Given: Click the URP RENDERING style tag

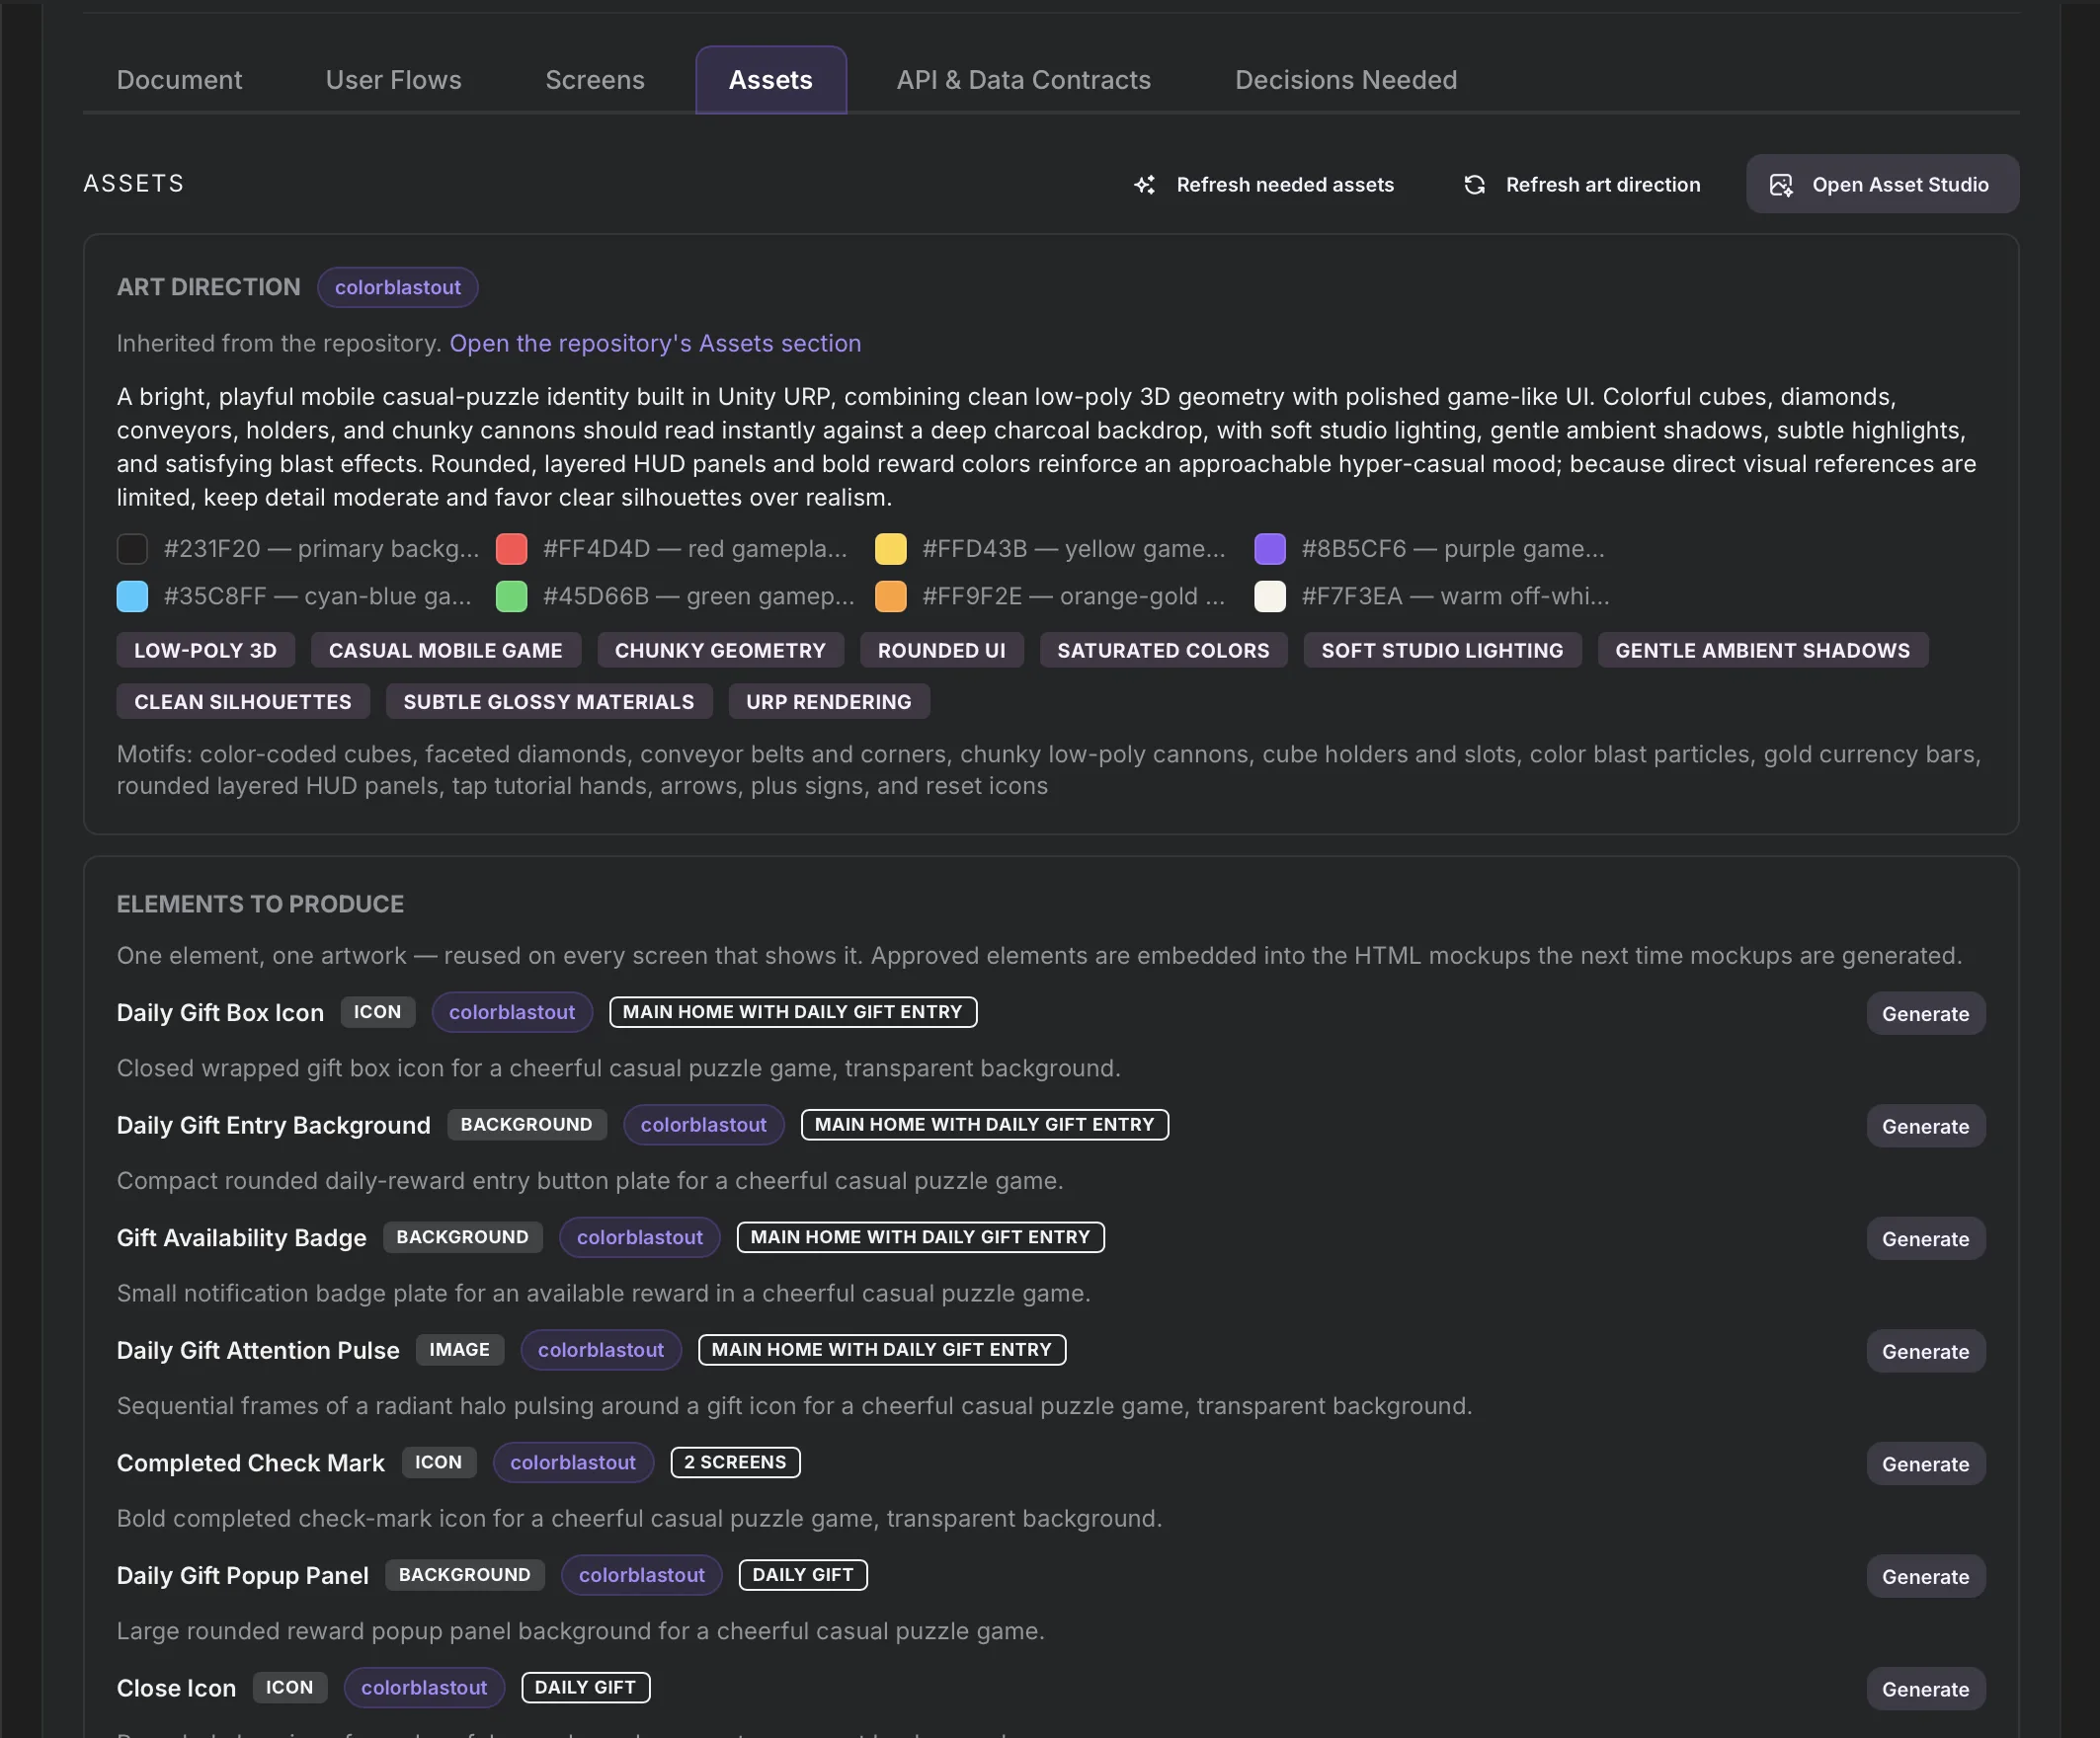Looking at the screenshot, I should 829,702.
